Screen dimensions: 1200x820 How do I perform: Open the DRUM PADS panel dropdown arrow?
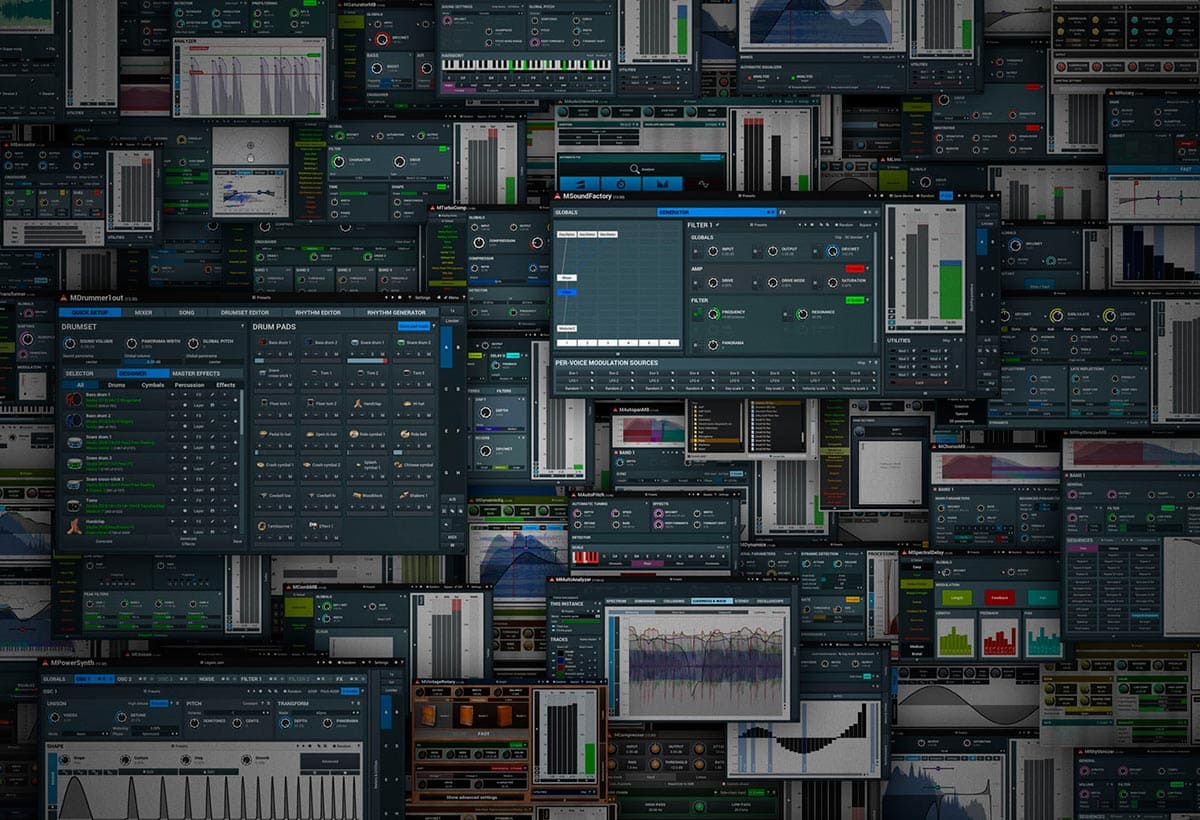tap(434, 326)
